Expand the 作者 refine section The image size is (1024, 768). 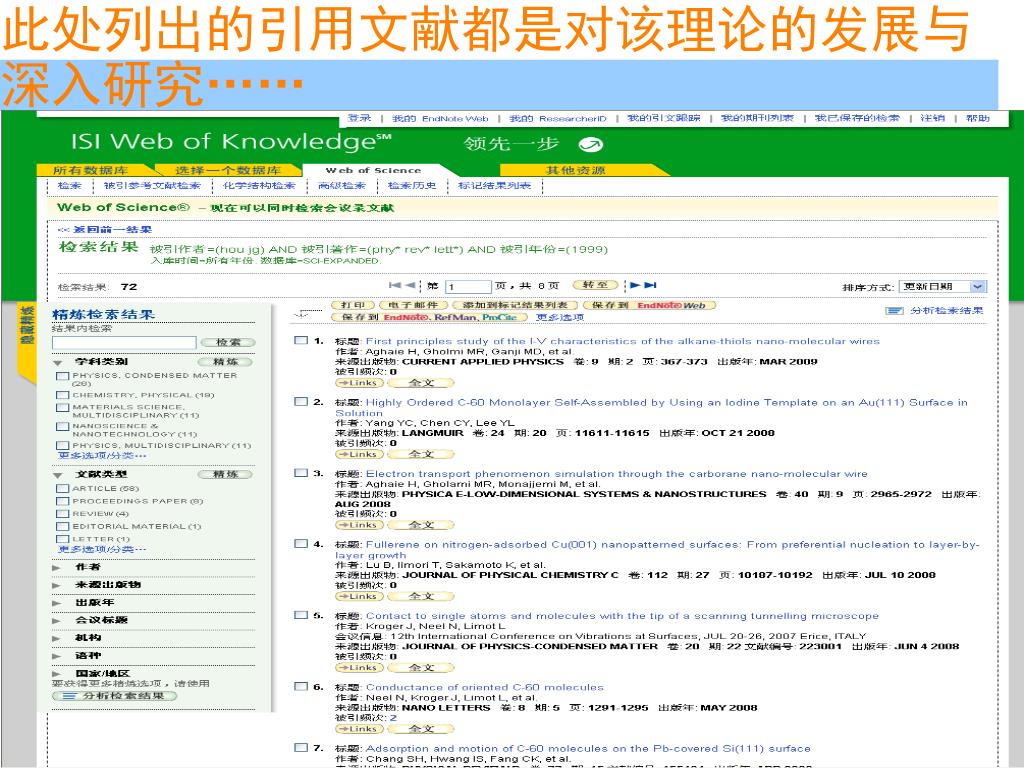57,567
